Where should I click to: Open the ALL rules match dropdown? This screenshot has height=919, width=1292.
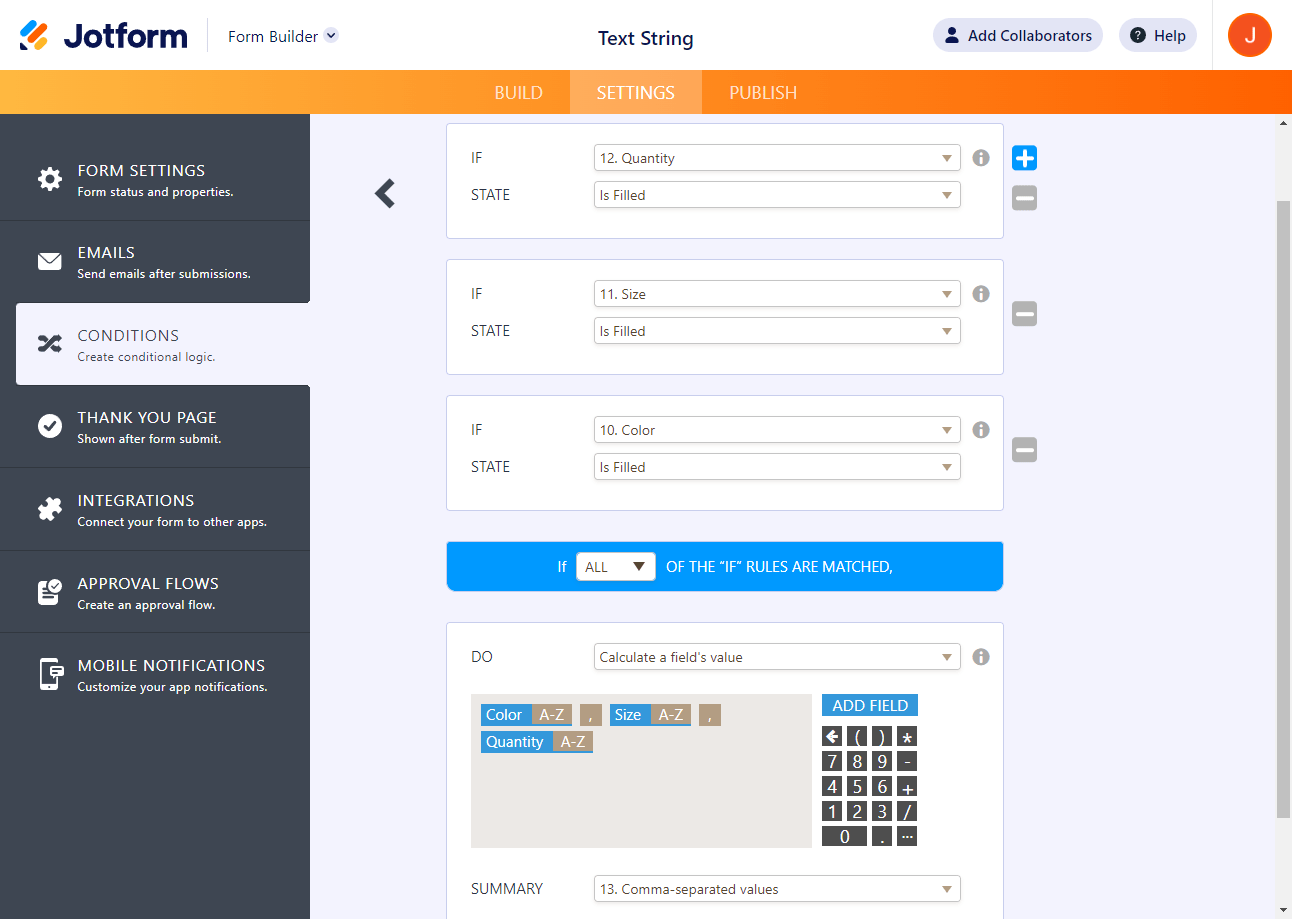click(x=616, y=567)
